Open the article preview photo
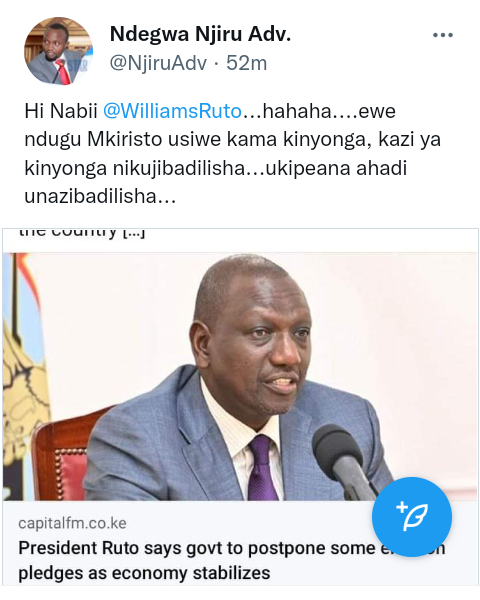Screen dimensions: 480x600 click(x=240, y=377)
